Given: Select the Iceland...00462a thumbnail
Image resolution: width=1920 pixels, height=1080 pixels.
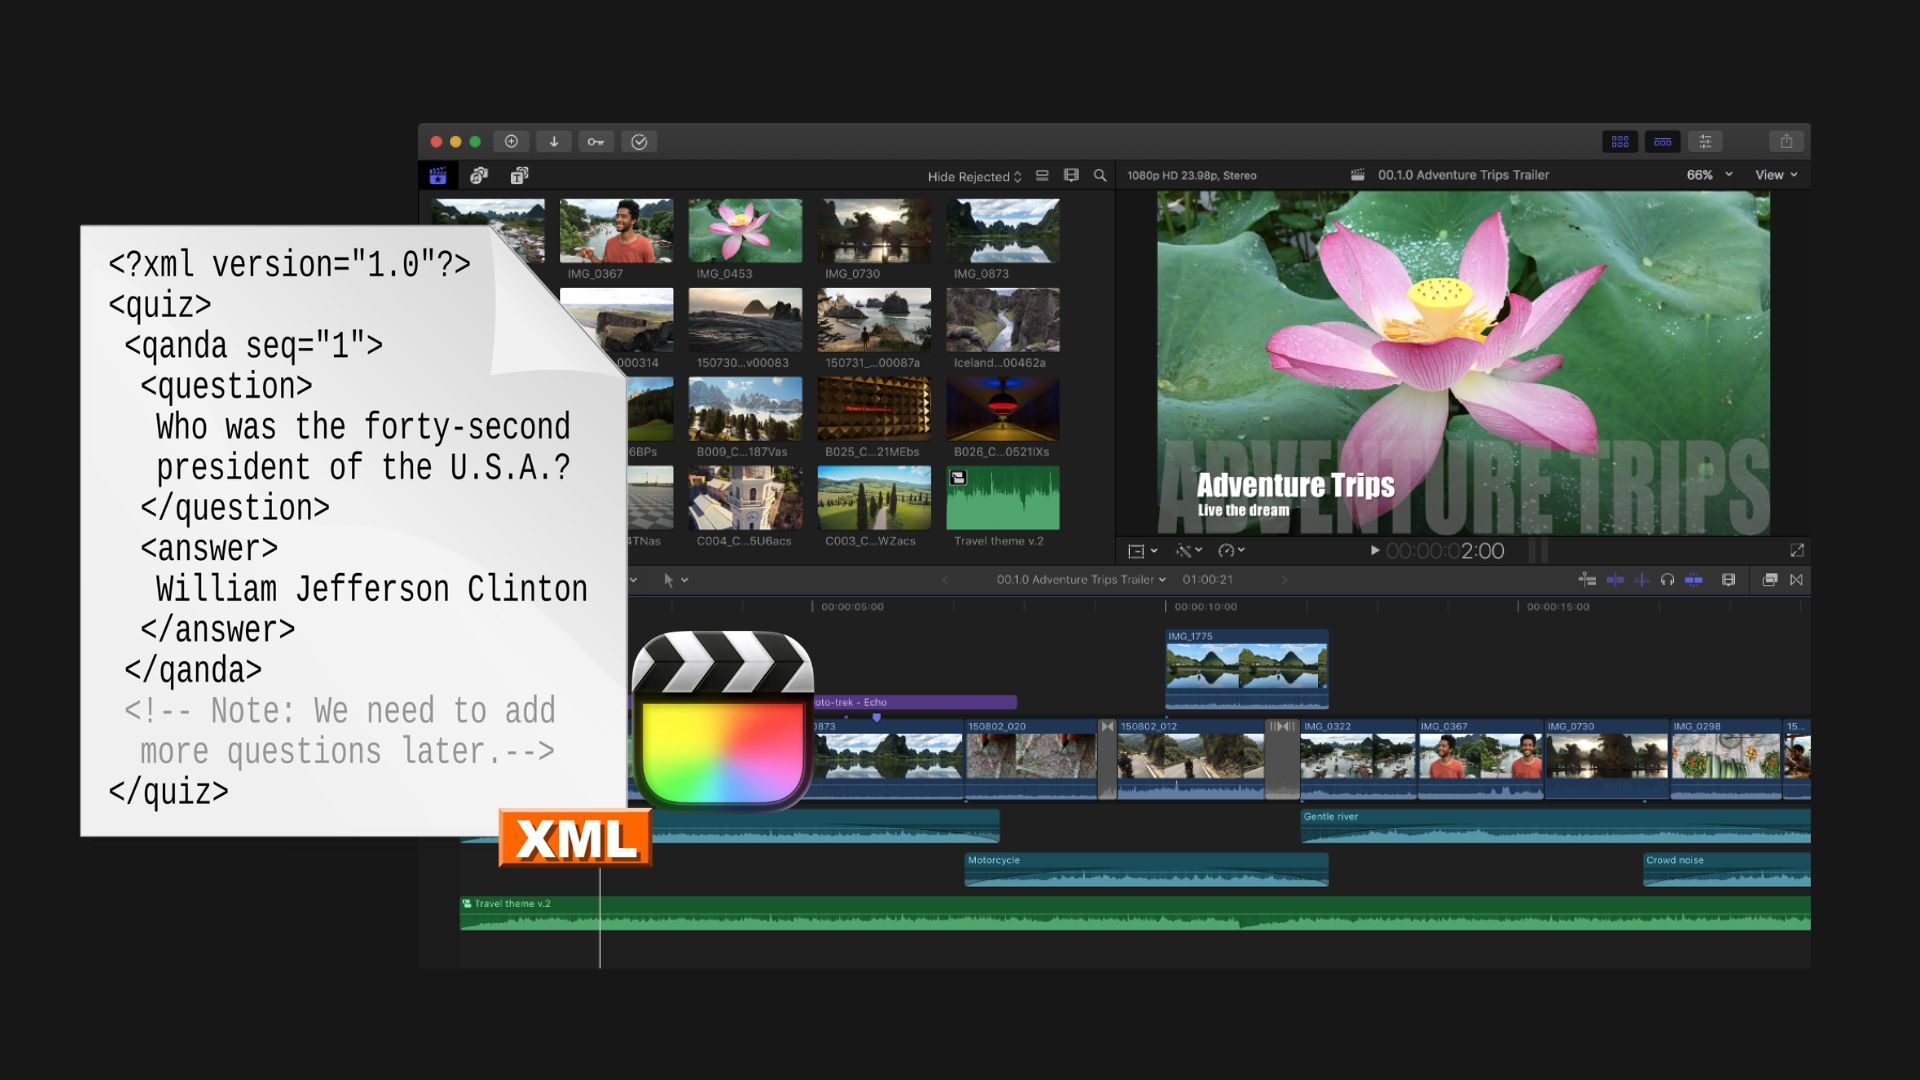Looking at the screenshot, I should pos(1003,320).
